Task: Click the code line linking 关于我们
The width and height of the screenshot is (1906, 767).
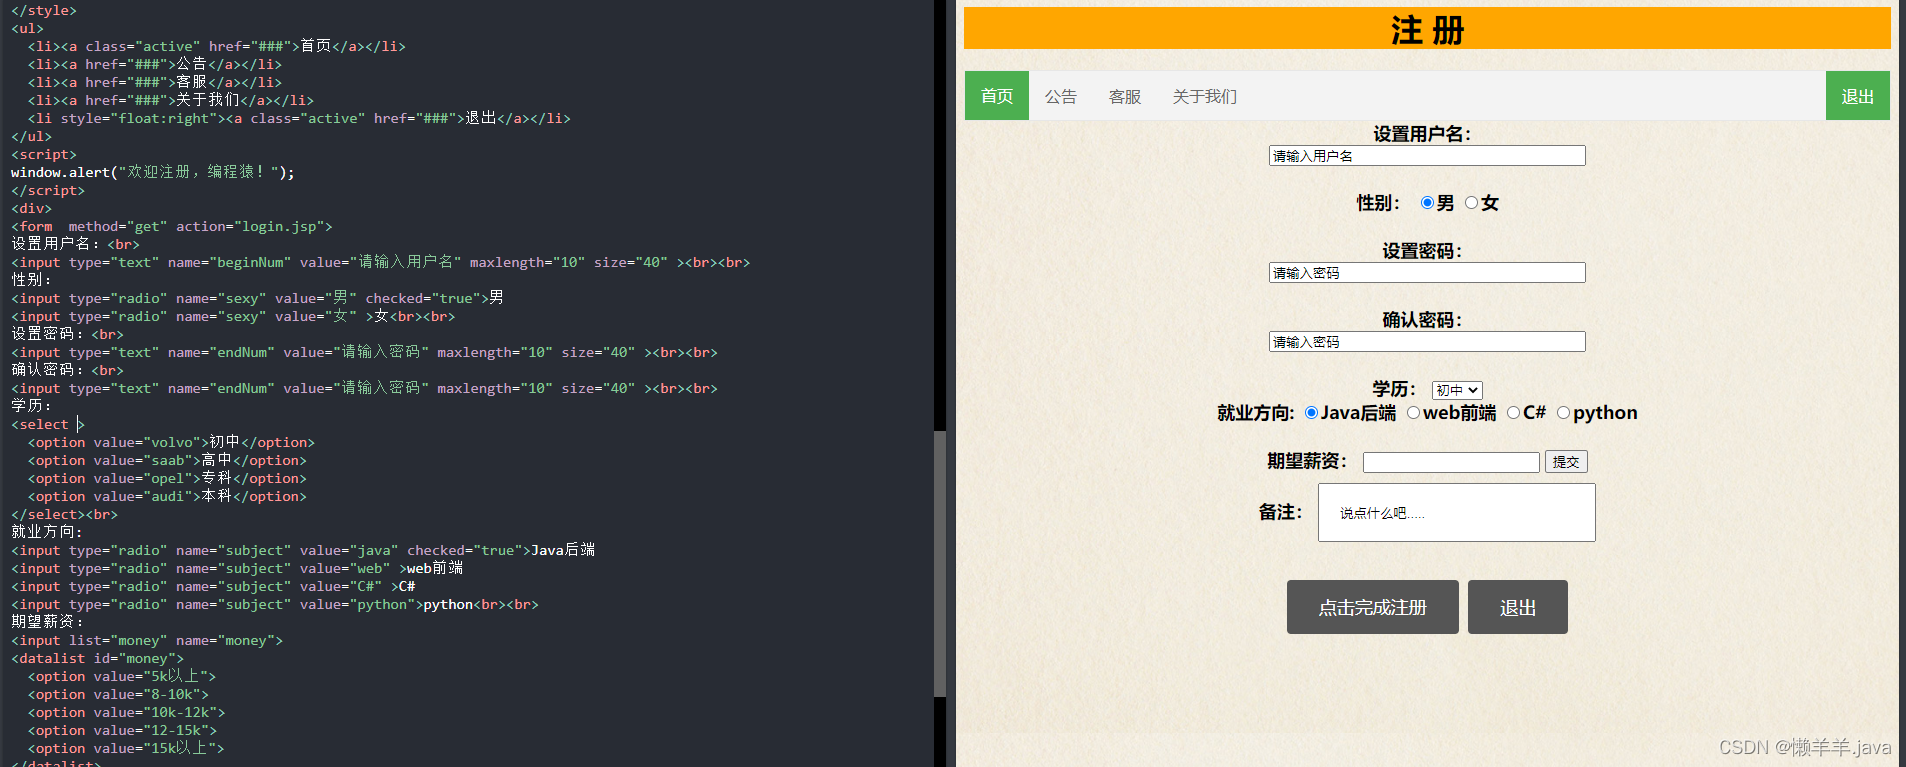Action: pyautogui.click(x=171, y=100)
